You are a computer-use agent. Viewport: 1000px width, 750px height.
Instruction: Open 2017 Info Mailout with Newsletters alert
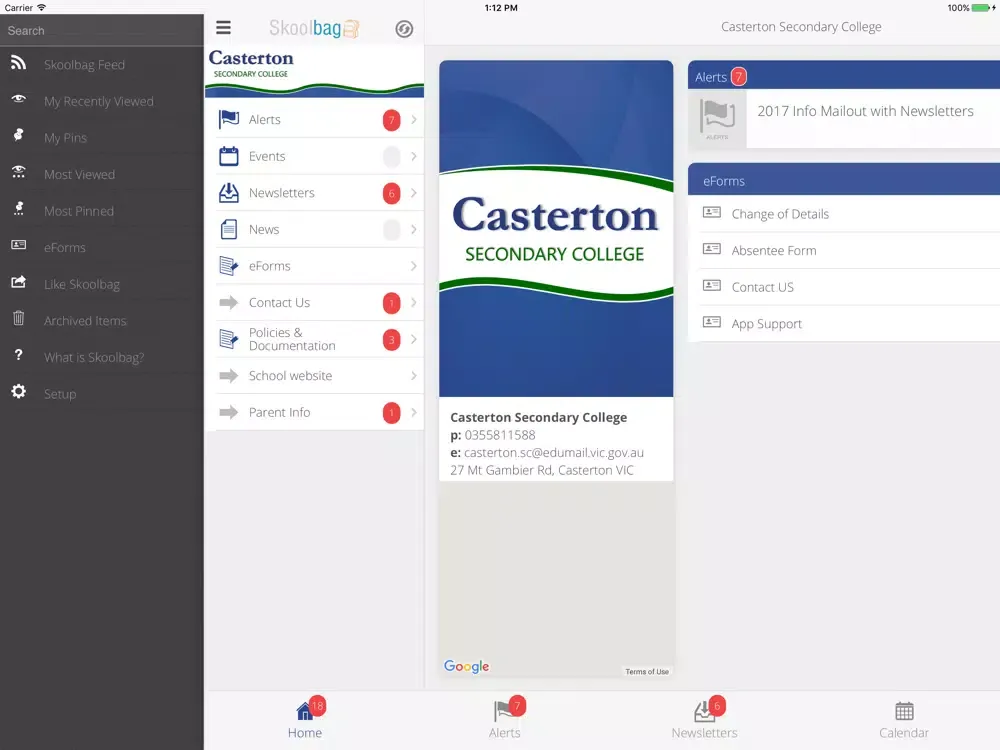tap(865, 111)
